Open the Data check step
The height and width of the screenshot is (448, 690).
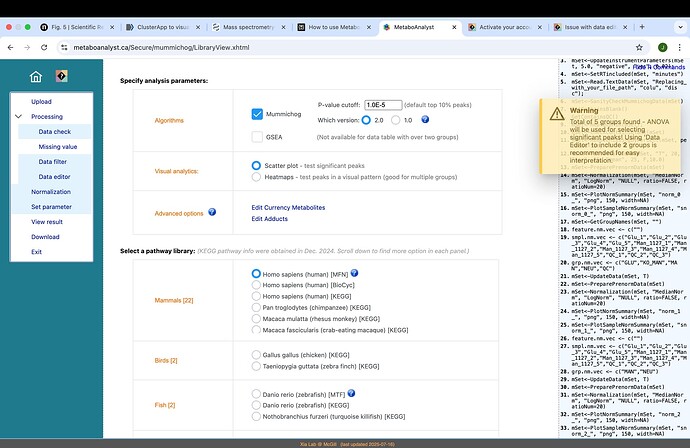(x=55, y=132)
